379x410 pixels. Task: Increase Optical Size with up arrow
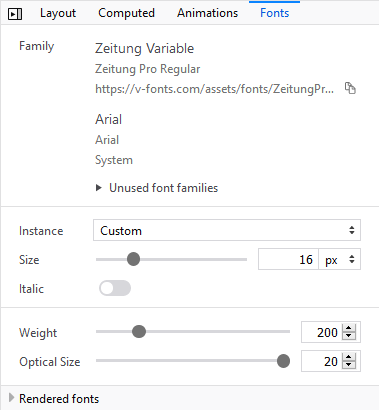(x=349, y=357)
